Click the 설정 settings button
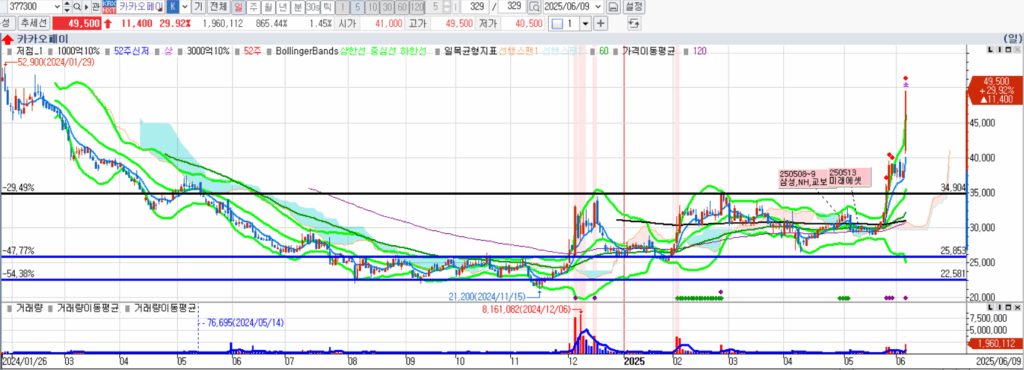The width and height of the screenshot is (1024, 370). click(x=633, y=7)
